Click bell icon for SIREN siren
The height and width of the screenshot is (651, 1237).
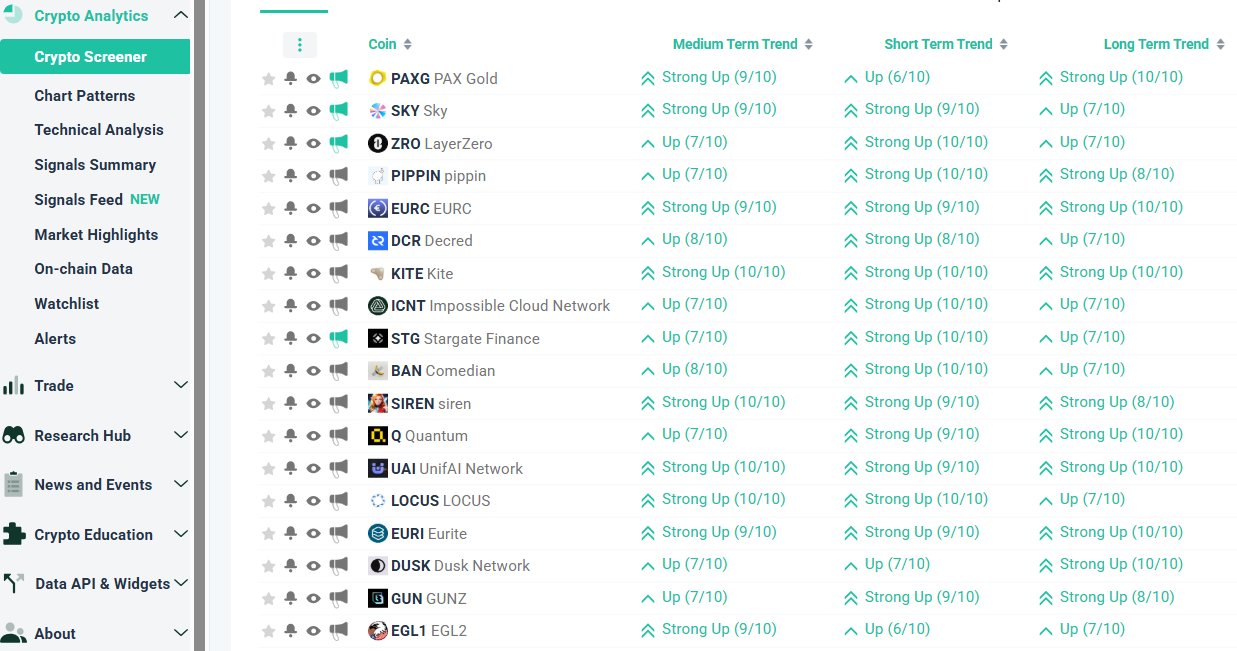[290, 404]
